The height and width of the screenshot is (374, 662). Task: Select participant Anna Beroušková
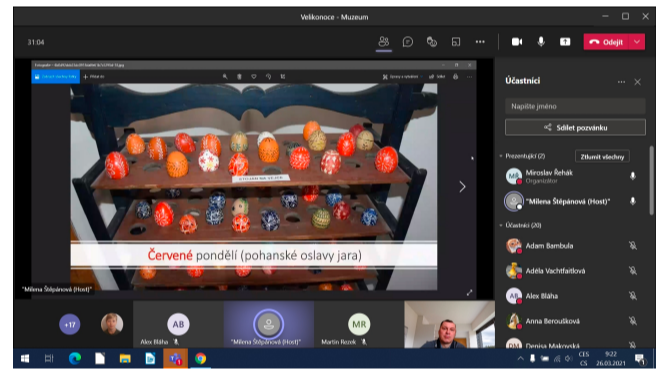[552, 322]
